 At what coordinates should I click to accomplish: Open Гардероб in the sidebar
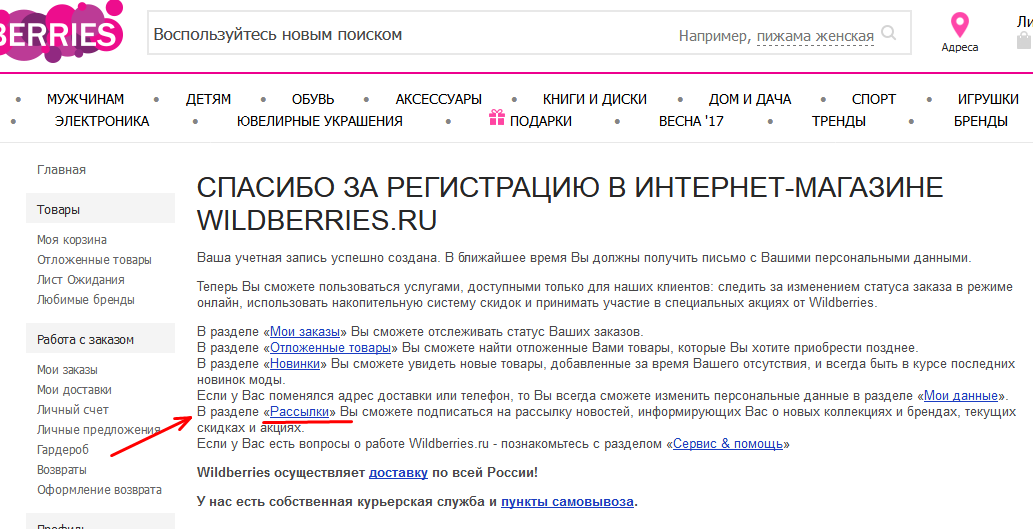63,450
